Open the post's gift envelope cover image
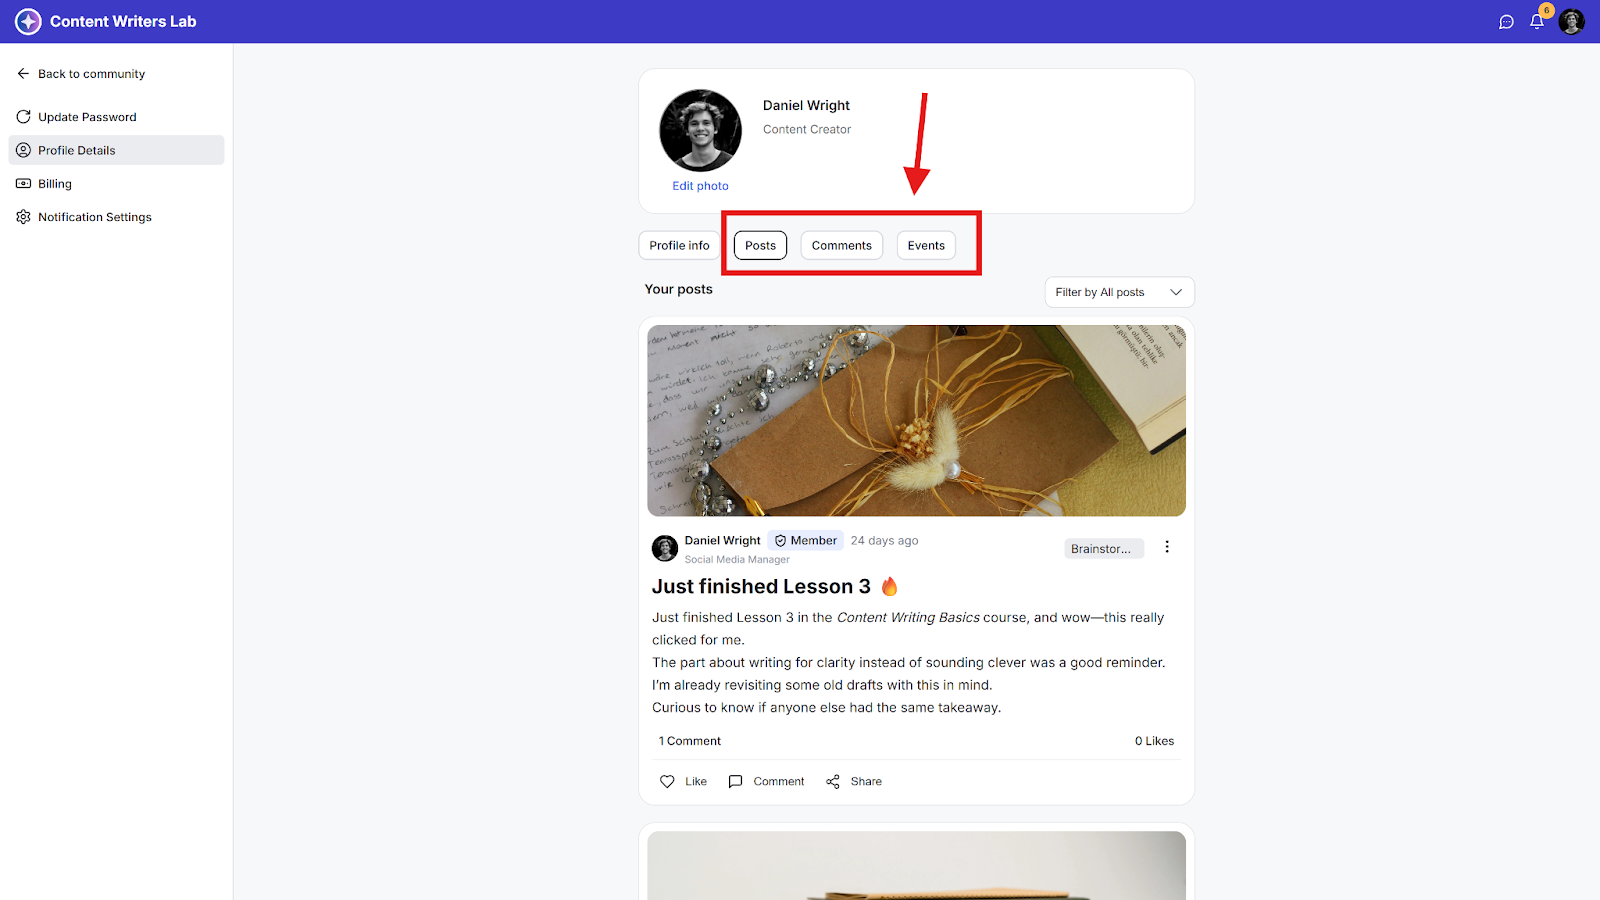Viewport: 1600px width, 900px height. tap(916, 421)
